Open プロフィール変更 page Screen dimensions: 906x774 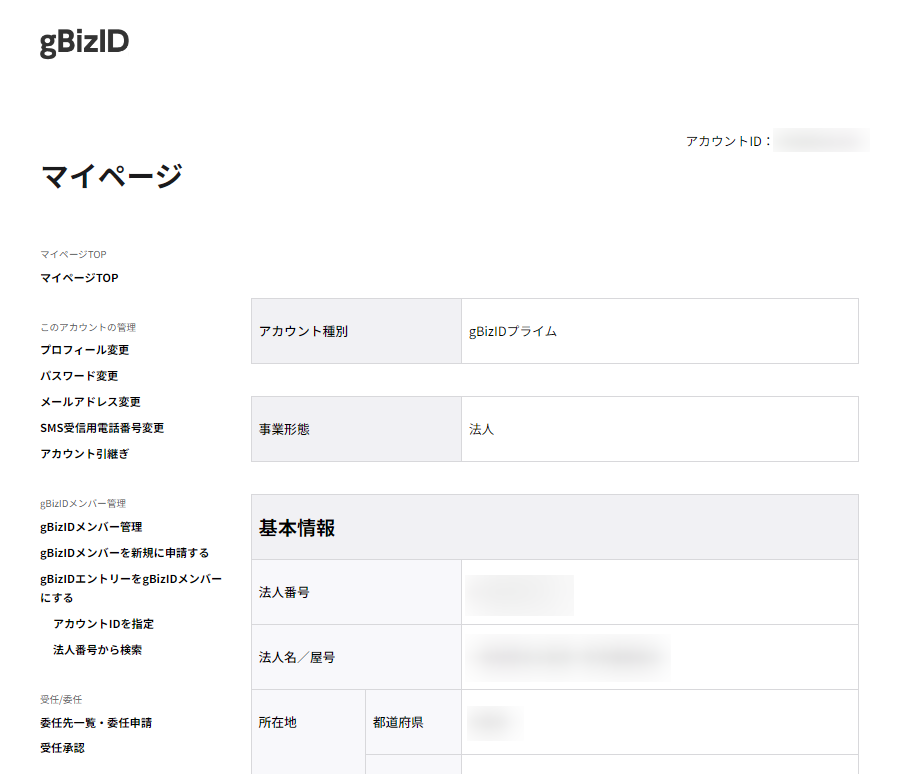85,350
